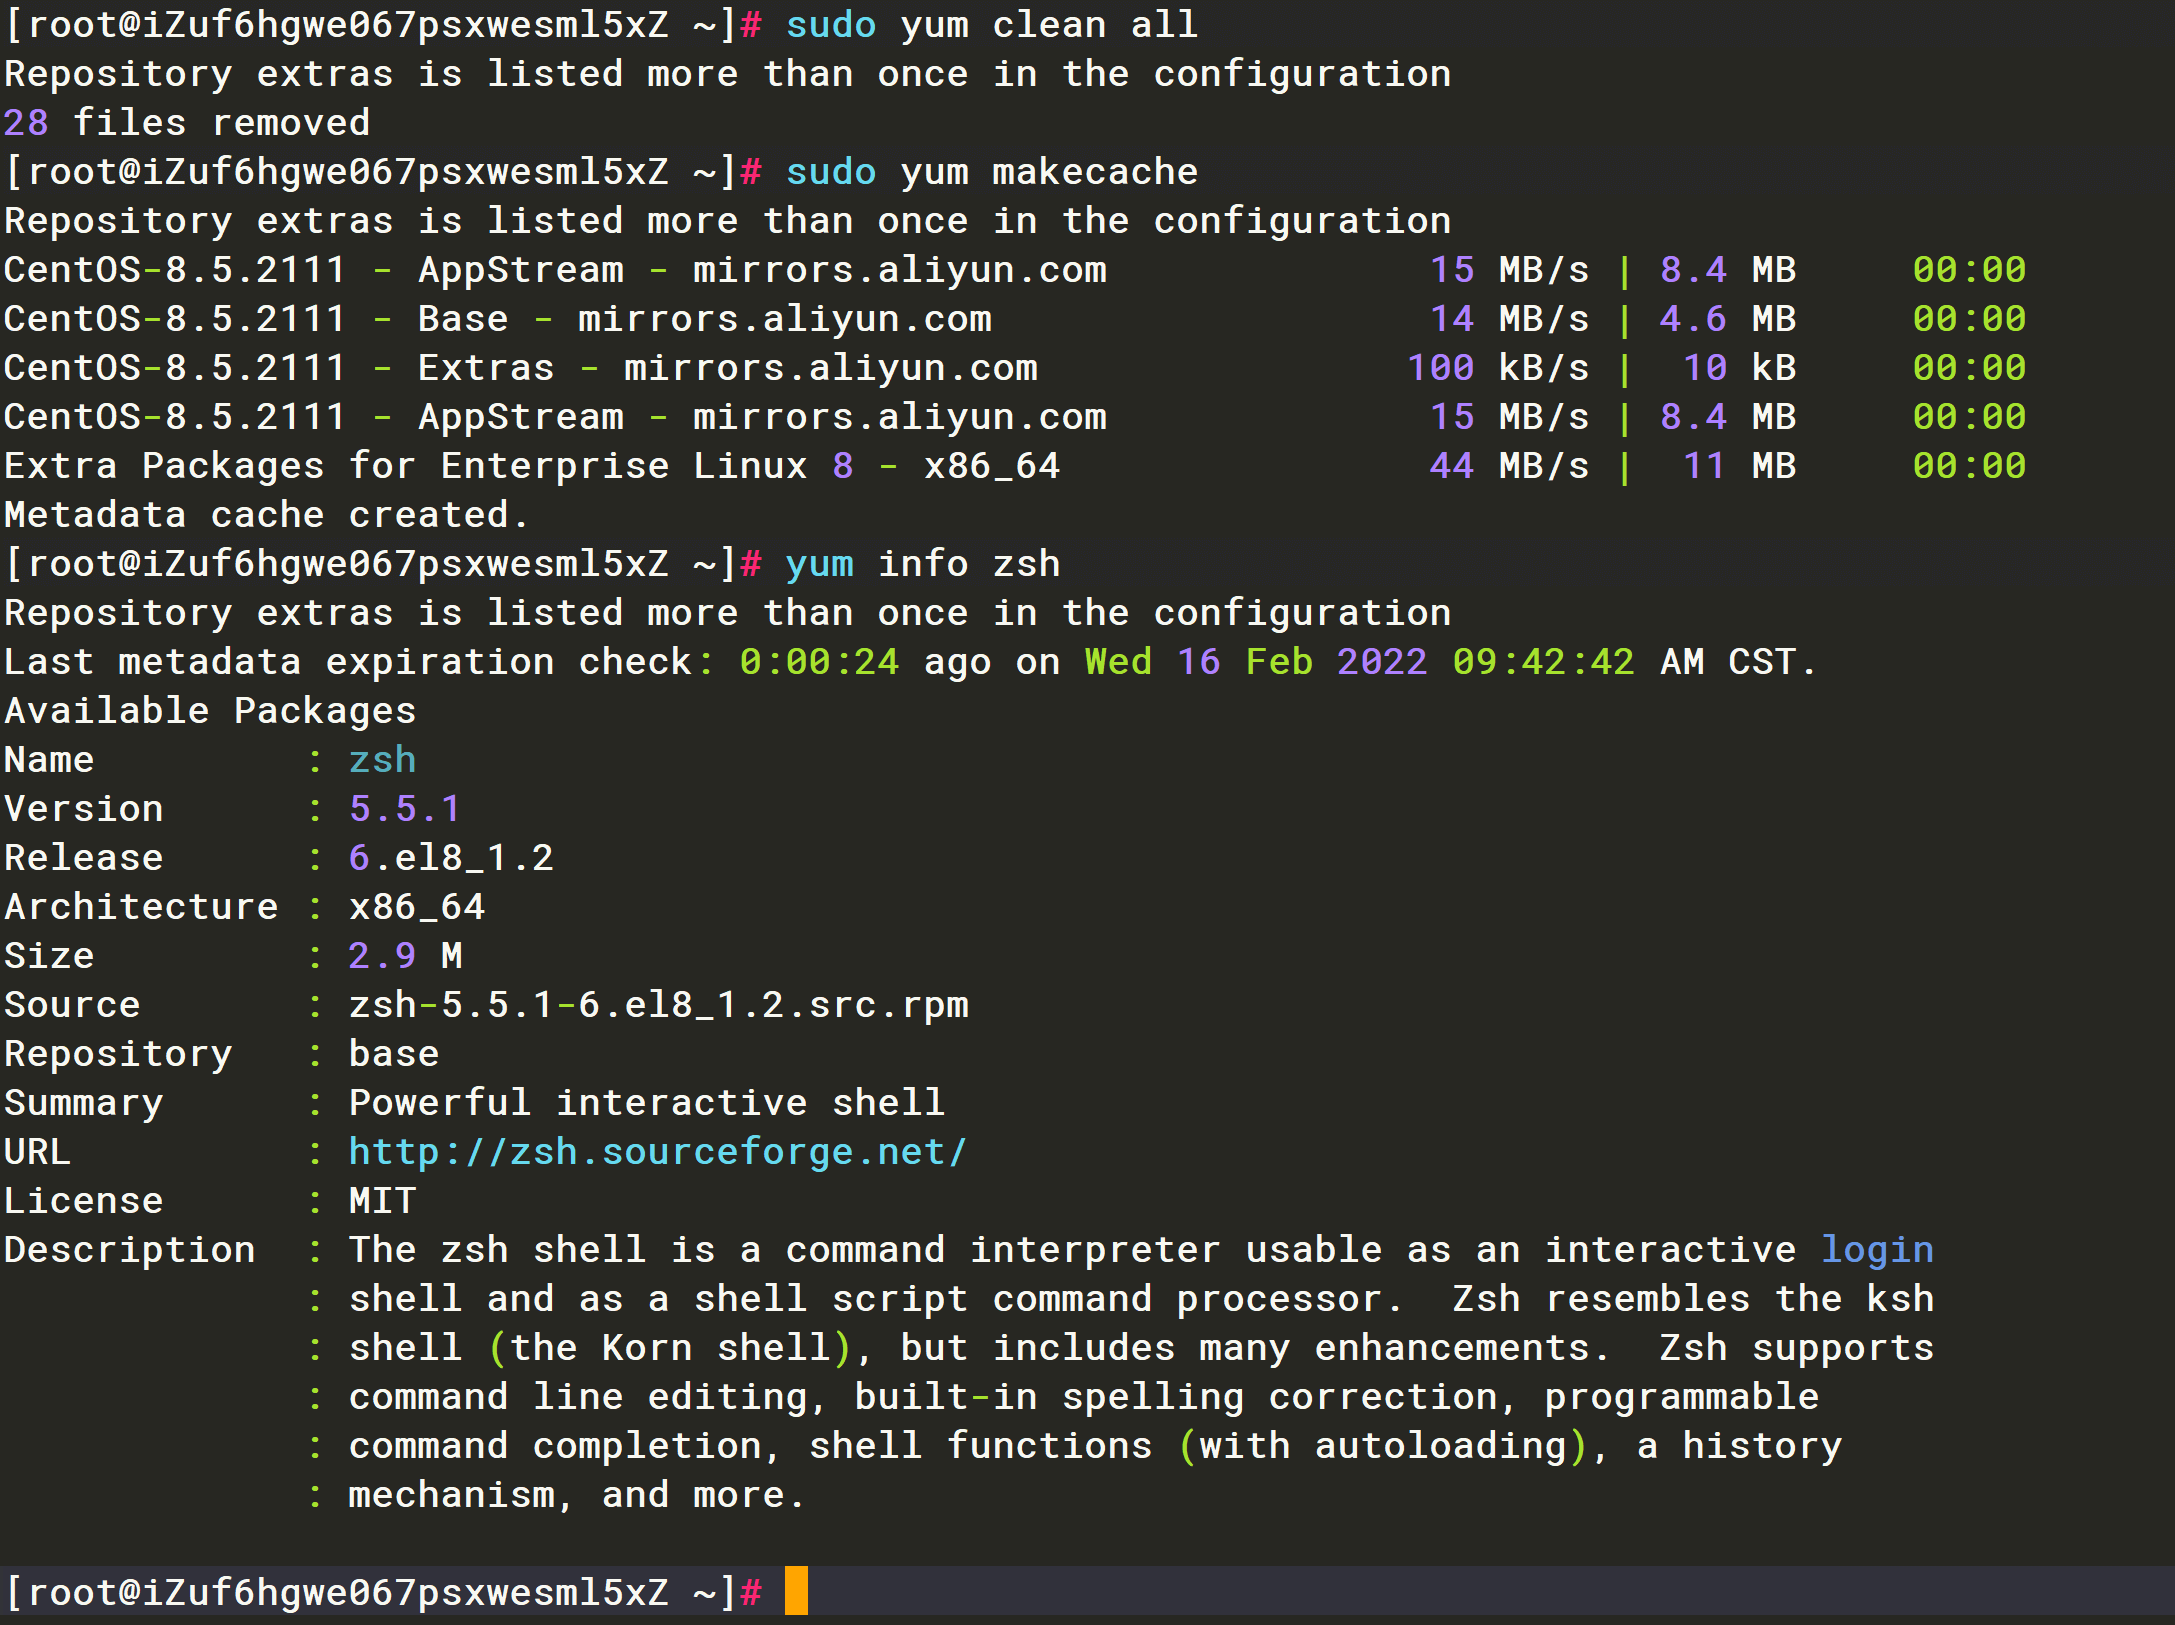Open the zsh.sourceforge.net URL link
2175x1625 pixels.
(657, 1152)
